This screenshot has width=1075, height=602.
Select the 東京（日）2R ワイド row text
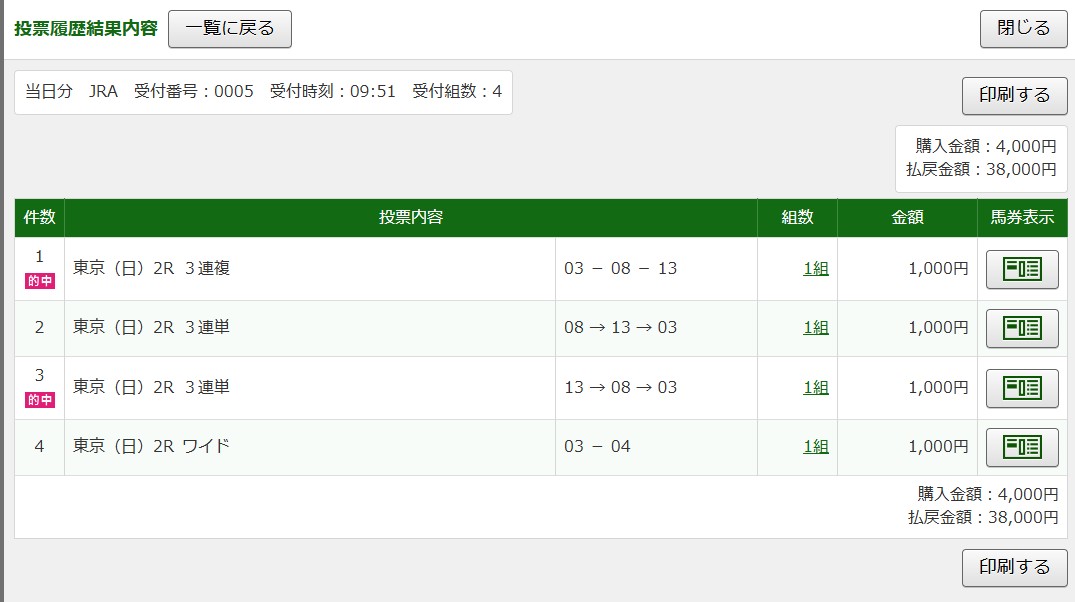151,447
